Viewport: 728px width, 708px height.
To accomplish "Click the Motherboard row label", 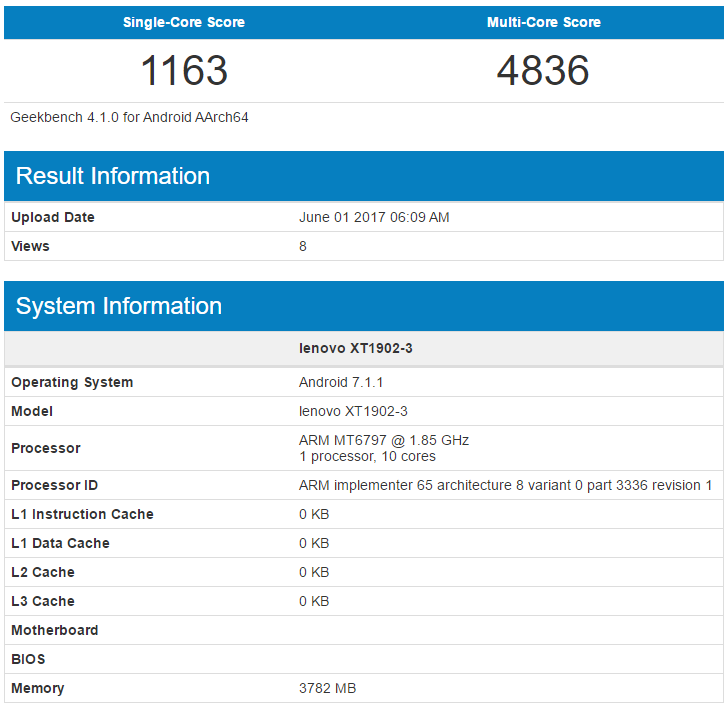I will pyautogui.click(x=55, y=630).
